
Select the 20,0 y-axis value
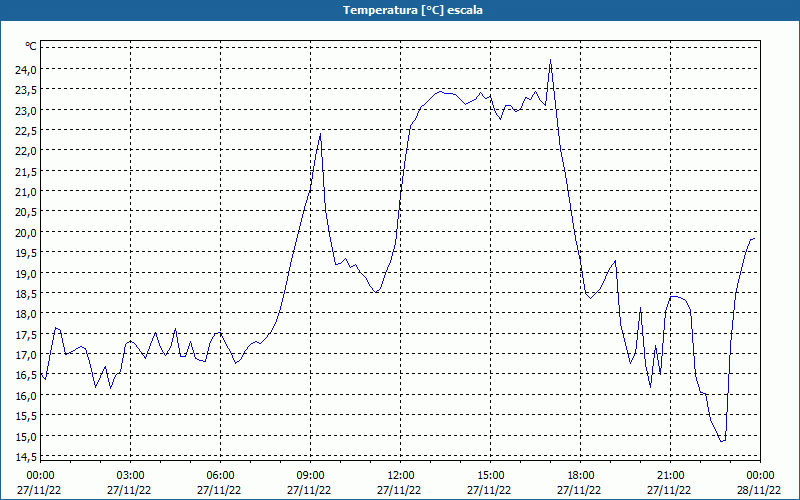[26, 233]
